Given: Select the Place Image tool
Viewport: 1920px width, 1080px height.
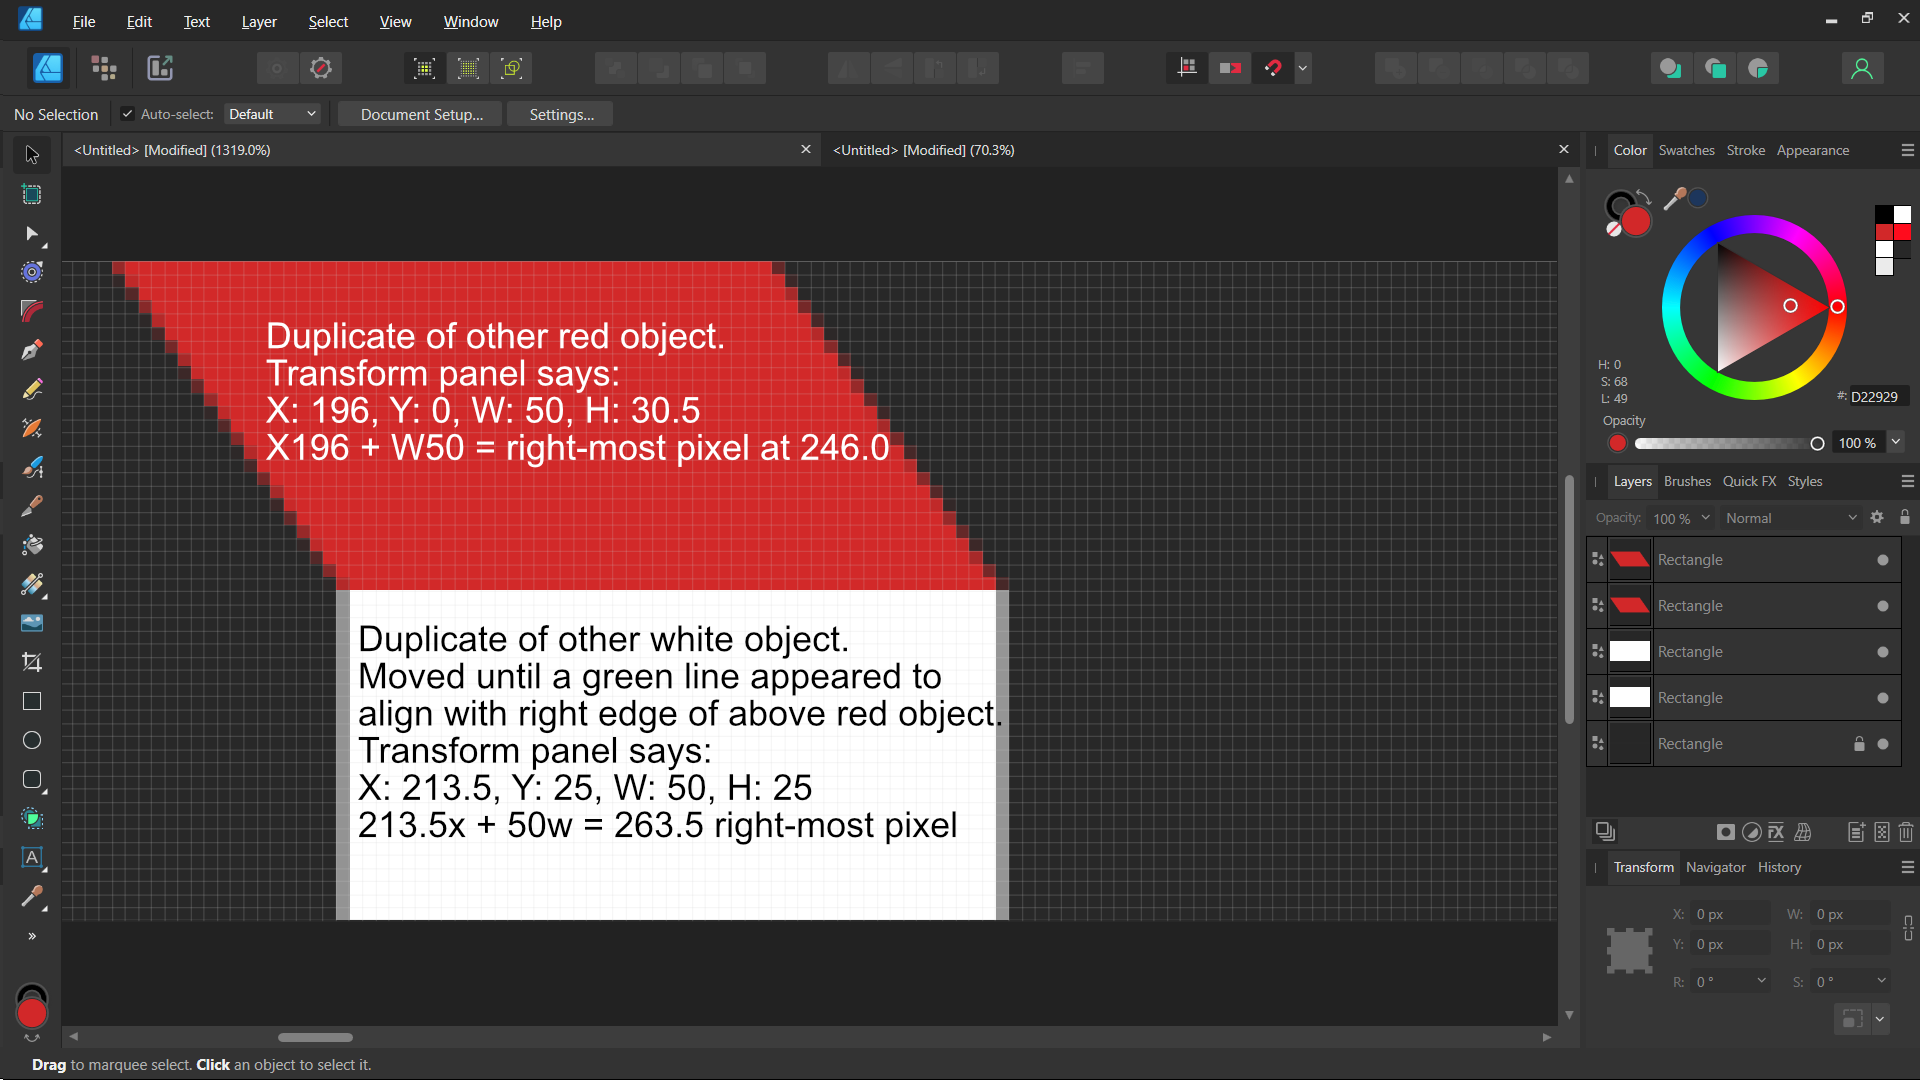Looking at the screenshot, I should tap(32, 623).
